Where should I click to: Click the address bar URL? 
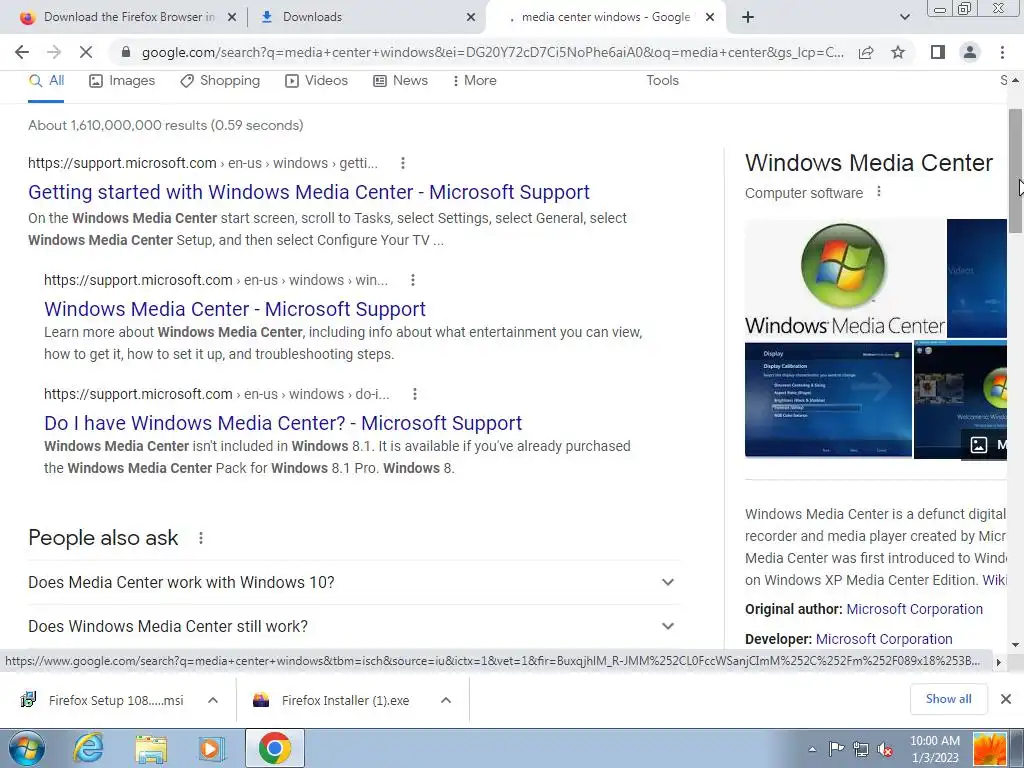[493, 52]
